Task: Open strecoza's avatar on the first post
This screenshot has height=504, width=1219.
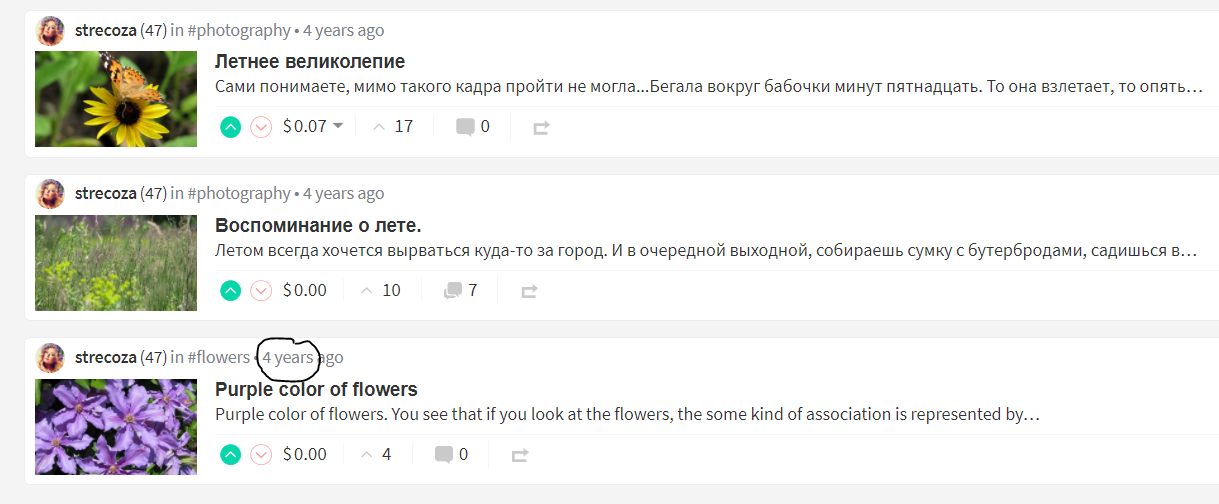Action: (x=51, y=30)
